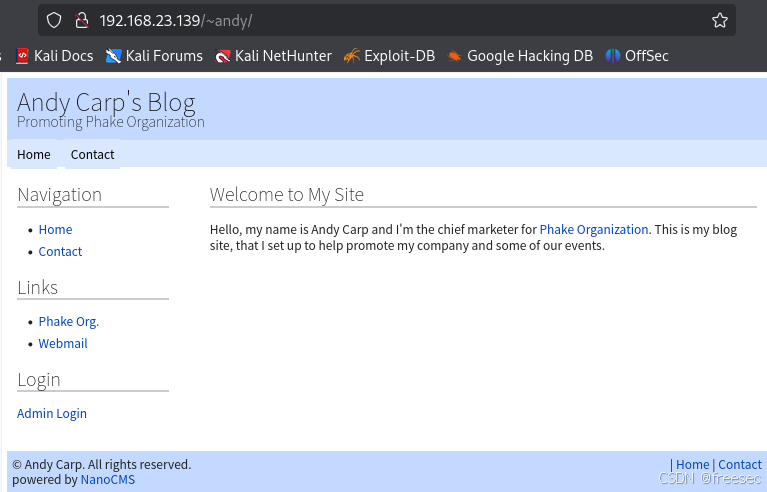Open the NanoCMS footer link
767x492 pixels.
pos(108,479)
